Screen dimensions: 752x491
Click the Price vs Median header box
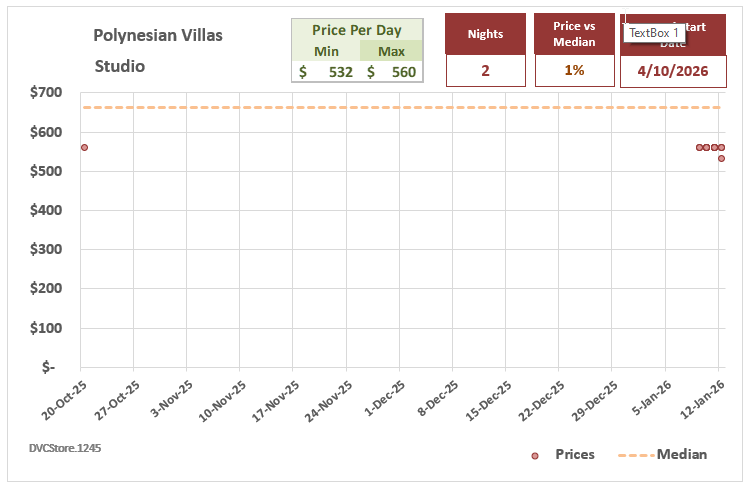pyautogui.click(x=574, y=34)
